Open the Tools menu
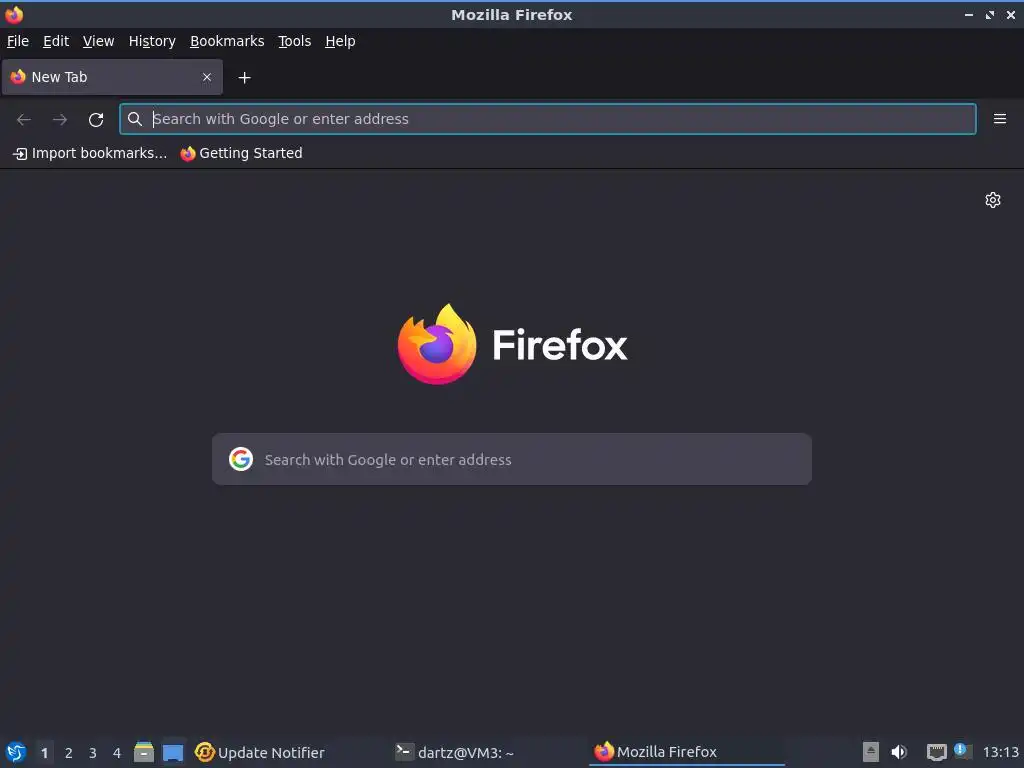This screenshot has width=1024, height=768. 295,41
